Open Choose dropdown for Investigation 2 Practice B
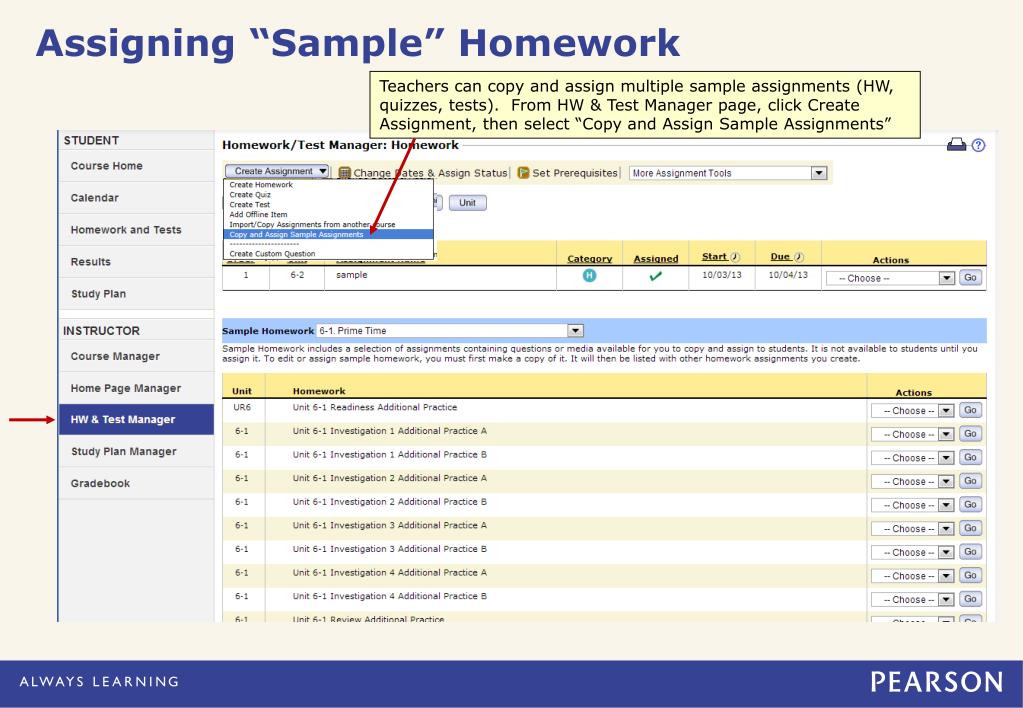1023x708 pixels. [x=912, y=505]
